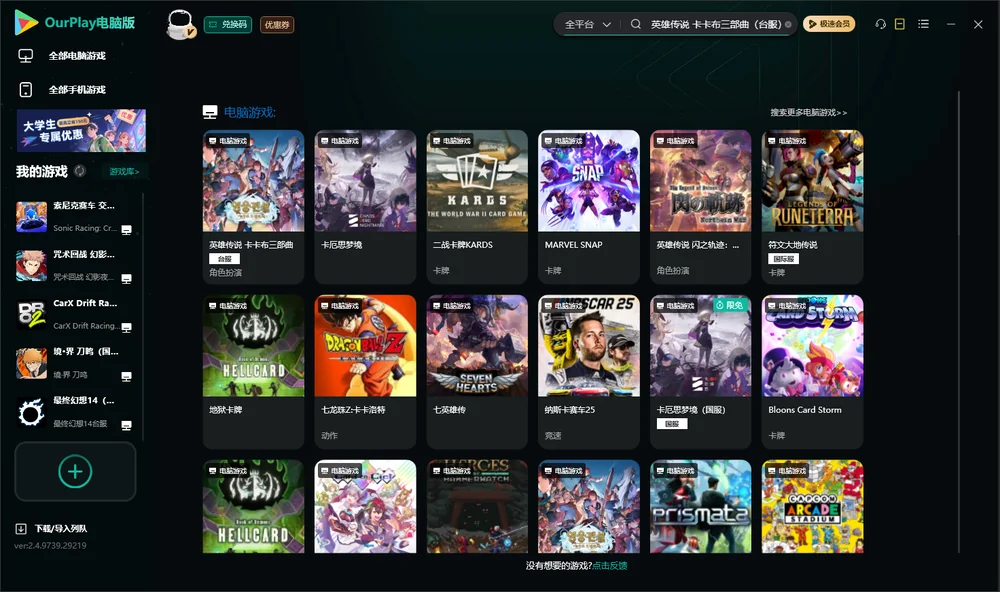The height and width of the screenshot is (592, 1000).
Task: Open 英雄传说 闪之轨迹 game card
Action: pos(701,207)
